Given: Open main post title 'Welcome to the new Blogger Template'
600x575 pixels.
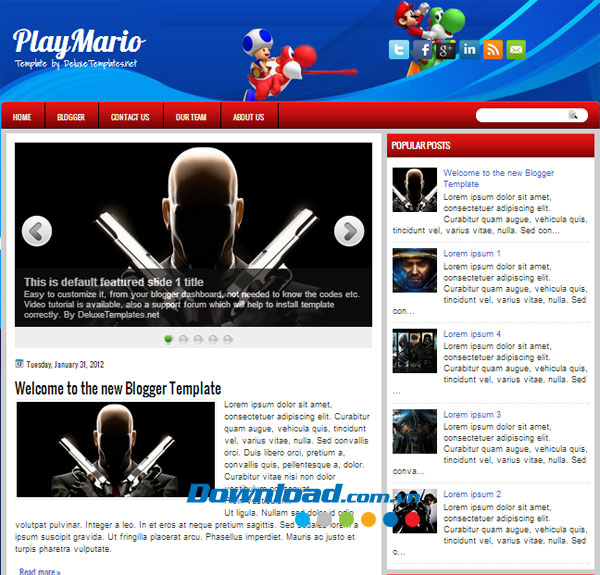Looking at the screenshot, I should [118, 389].
